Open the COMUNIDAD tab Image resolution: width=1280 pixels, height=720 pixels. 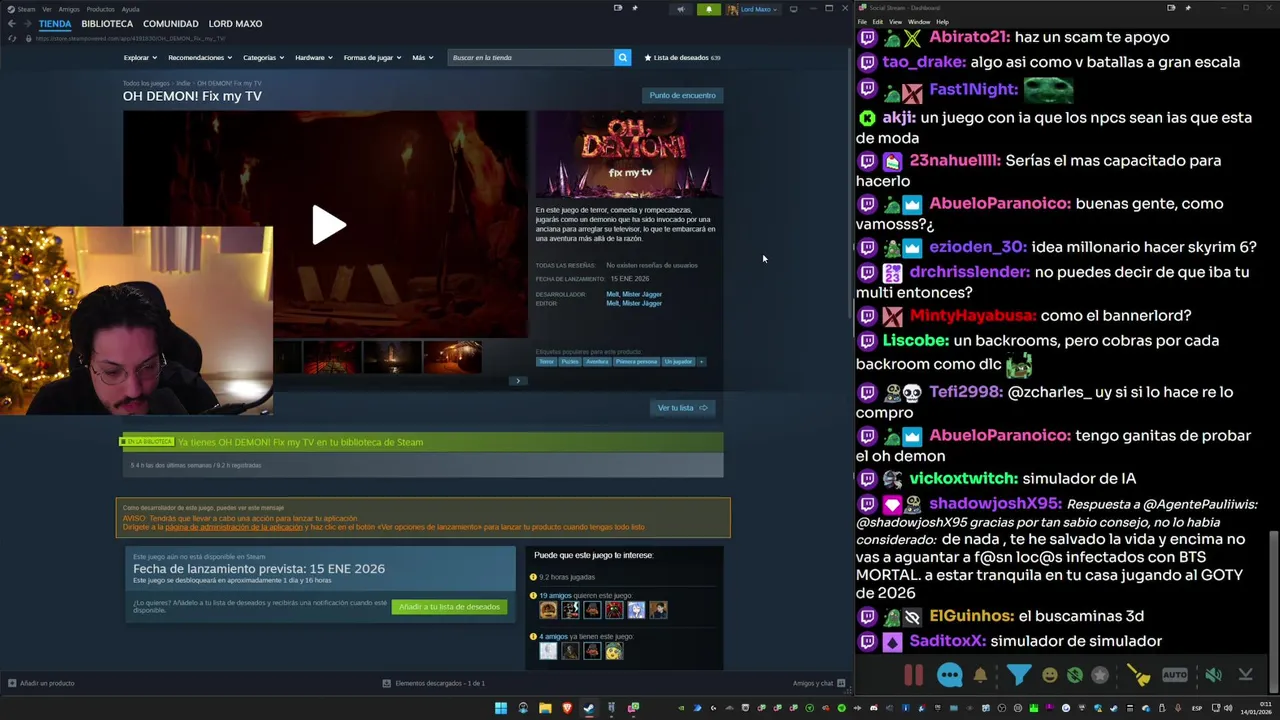[x=170, y=23]
